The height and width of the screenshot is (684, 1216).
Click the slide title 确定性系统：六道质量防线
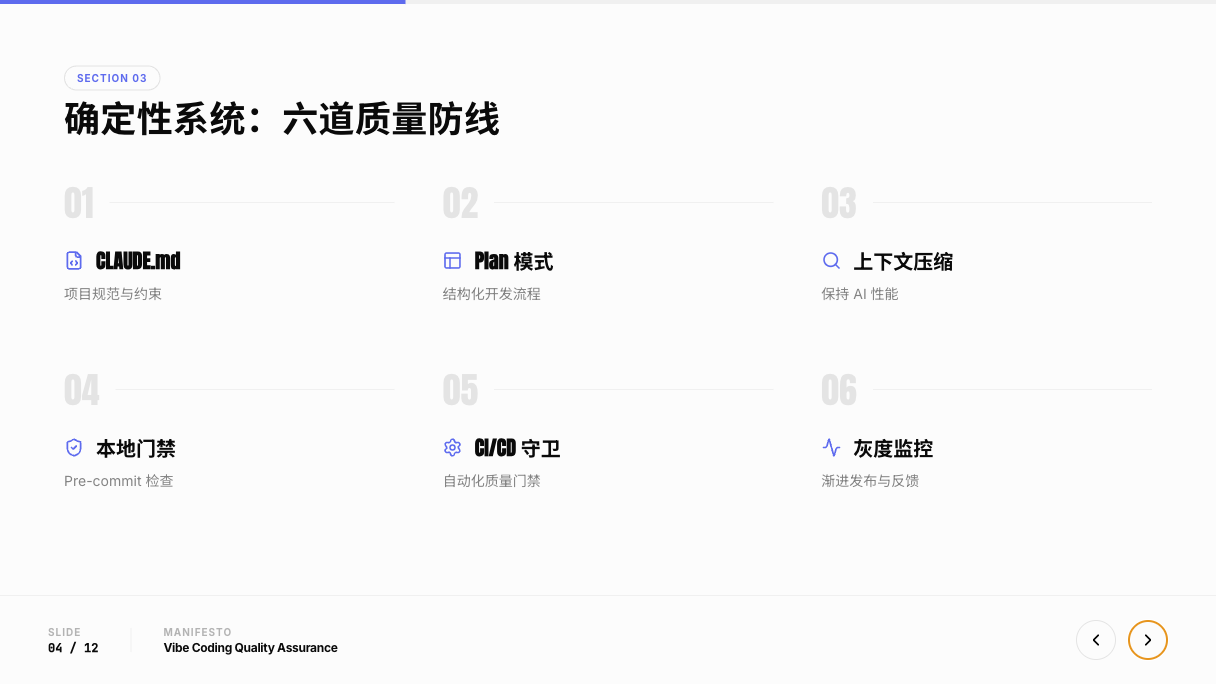(282, 119)
